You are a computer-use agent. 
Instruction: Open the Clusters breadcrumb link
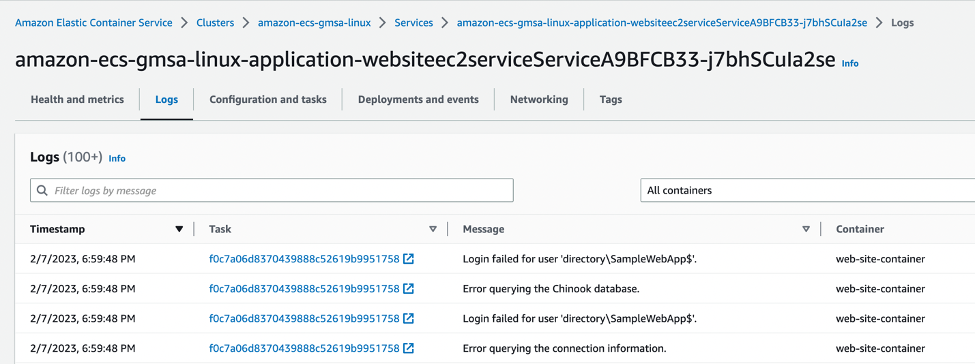[x=215, y=22]
